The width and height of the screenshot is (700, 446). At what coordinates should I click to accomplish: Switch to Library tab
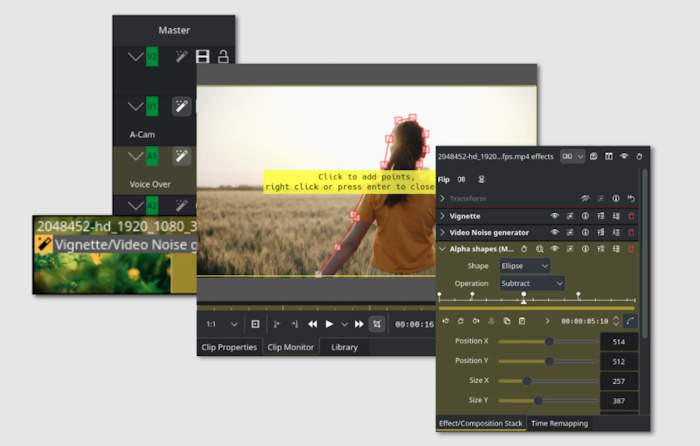coord(344,347)
